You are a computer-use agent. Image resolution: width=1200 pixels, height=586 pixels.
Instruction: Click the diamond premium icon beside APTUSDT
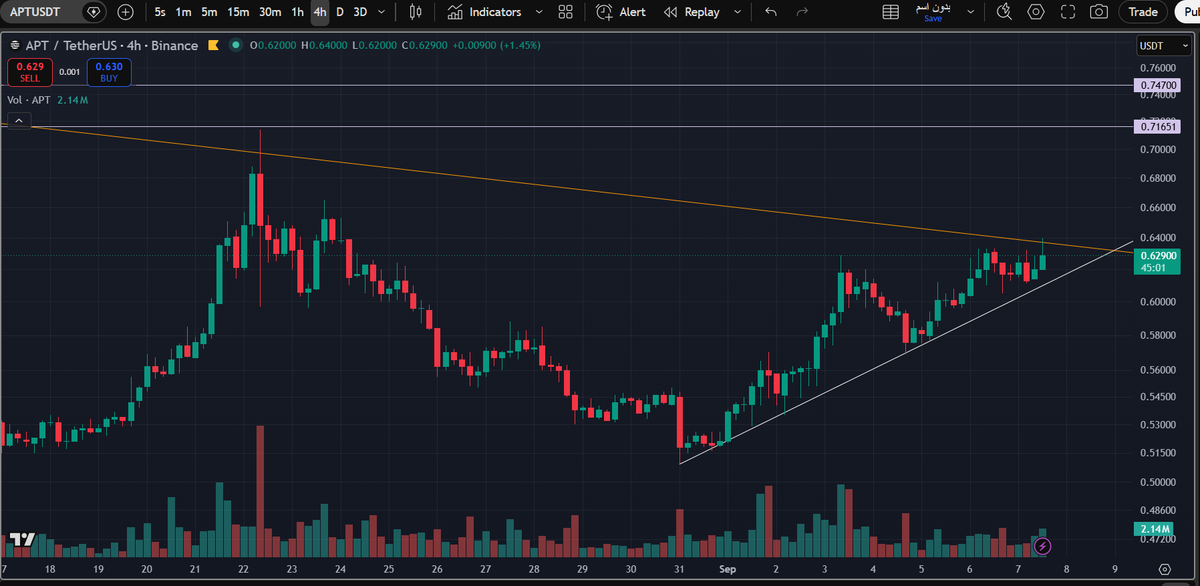(x=93, y=12)
